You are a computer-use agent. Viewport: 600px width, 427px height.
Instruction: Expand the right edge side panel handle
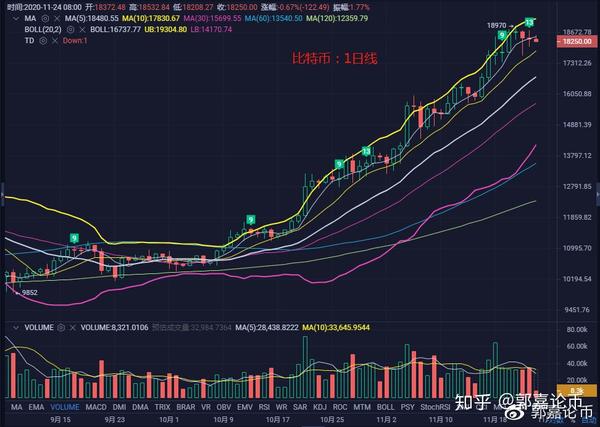(x=598, y=194)
